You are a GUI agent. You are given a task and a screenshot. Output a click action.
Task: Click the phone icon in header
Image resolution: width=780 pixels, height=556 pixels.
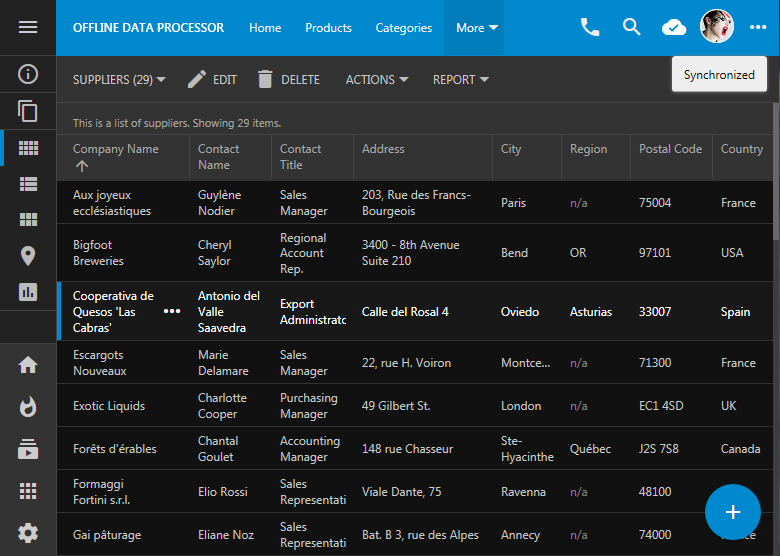pyautogui.click(x=590, y=27)
